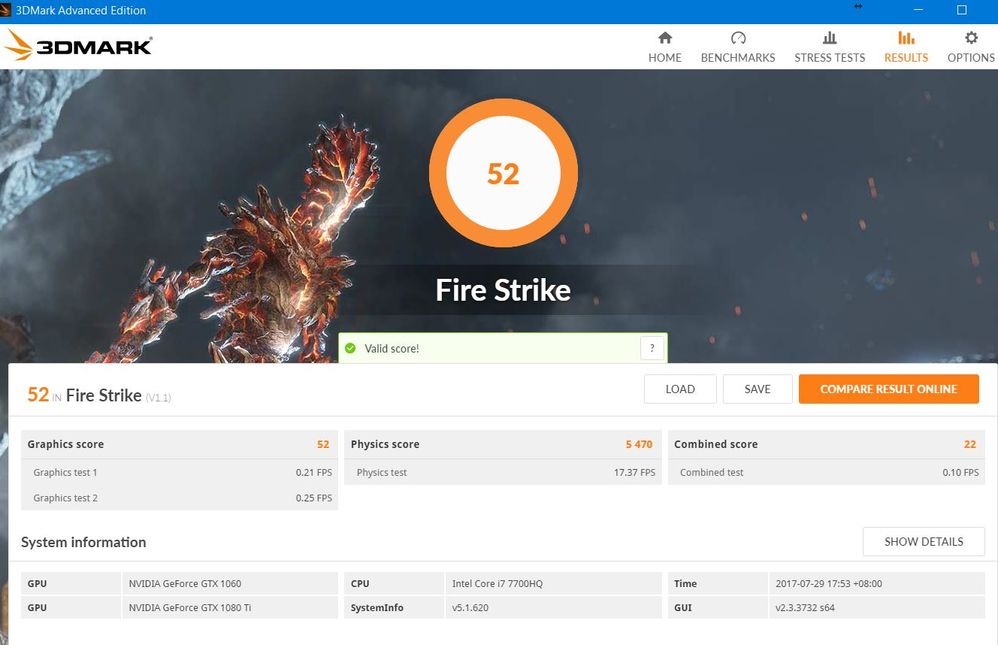This screenshot has height=645, width=998.
Task: Click the 5 470 physics score value
Action: point(639,444)
